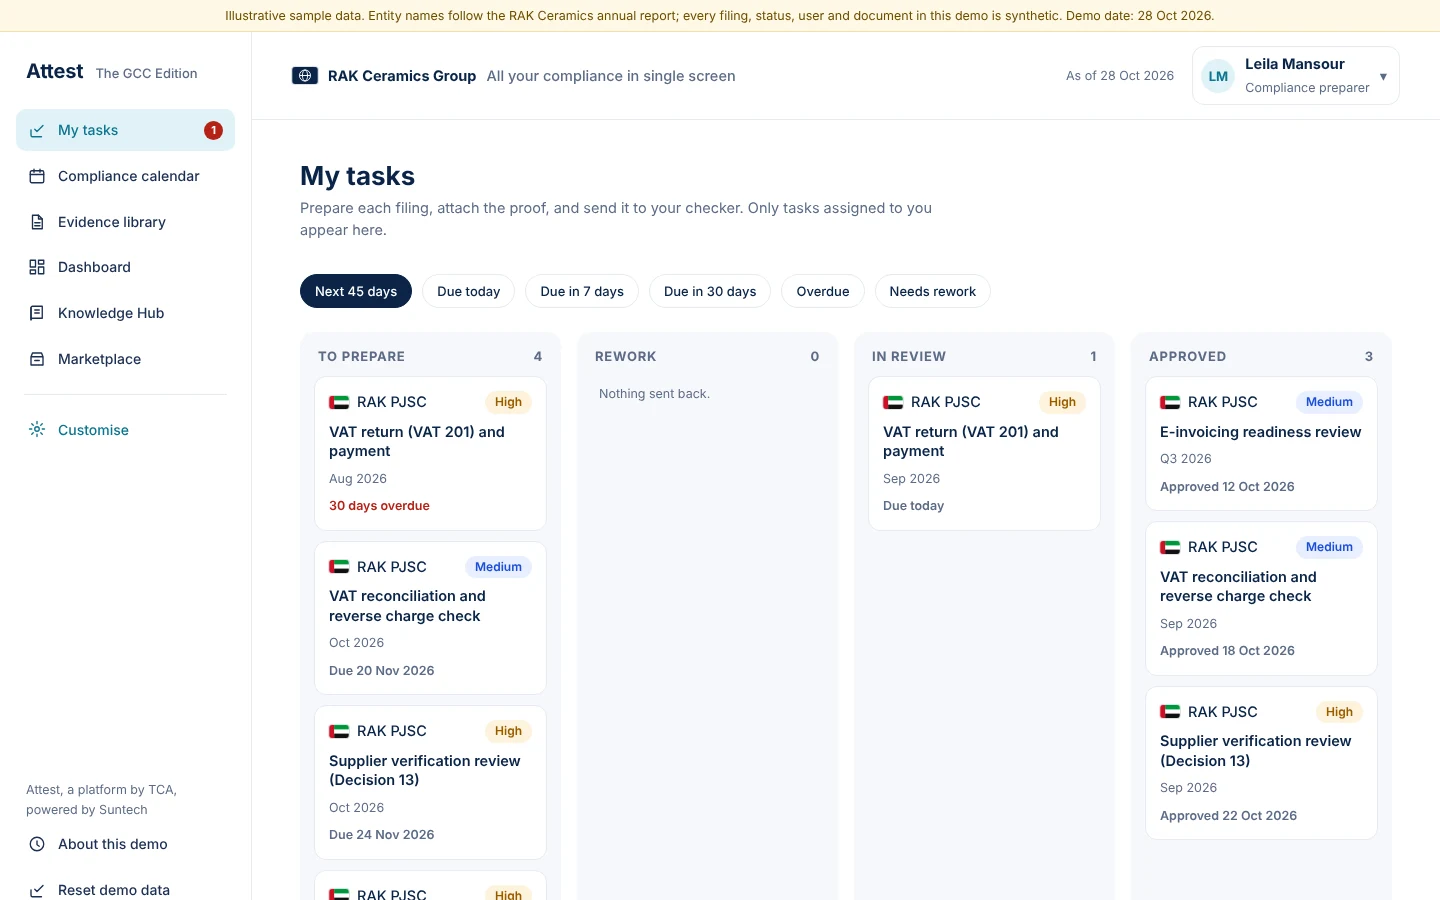Open the Supplier verification card due 24 Nov 2026

click(x=430, y=783)
